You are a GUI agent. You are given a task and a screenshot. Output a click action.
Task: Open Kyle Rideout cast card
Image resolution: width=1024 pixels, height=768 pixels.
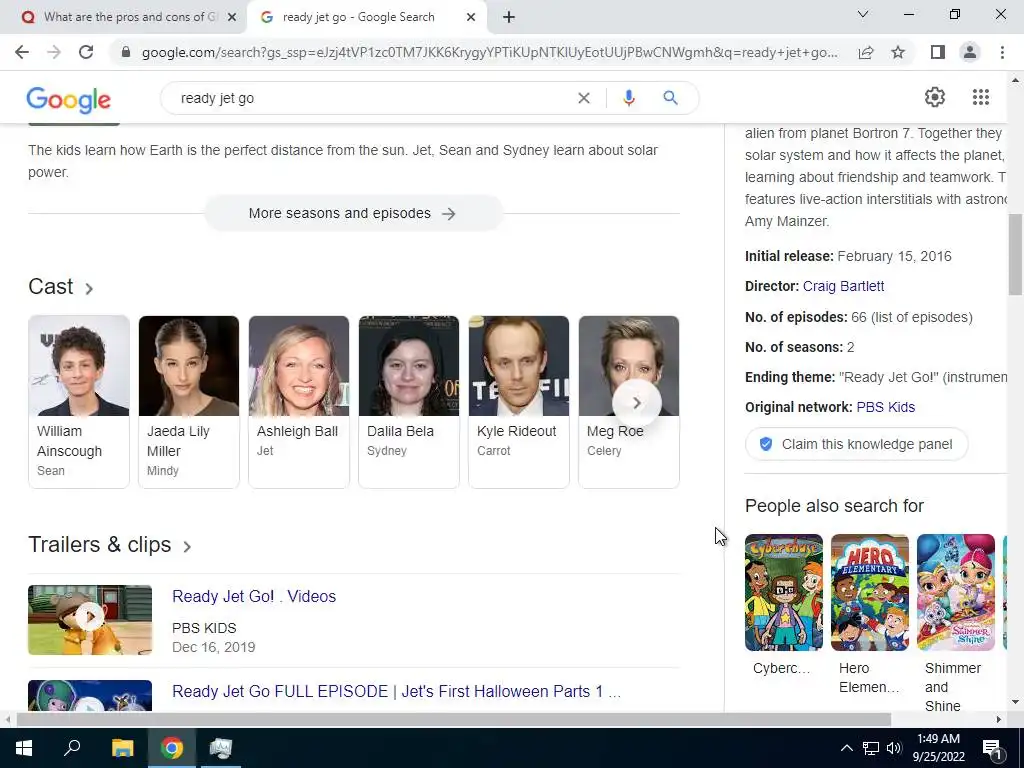[519, 402]
